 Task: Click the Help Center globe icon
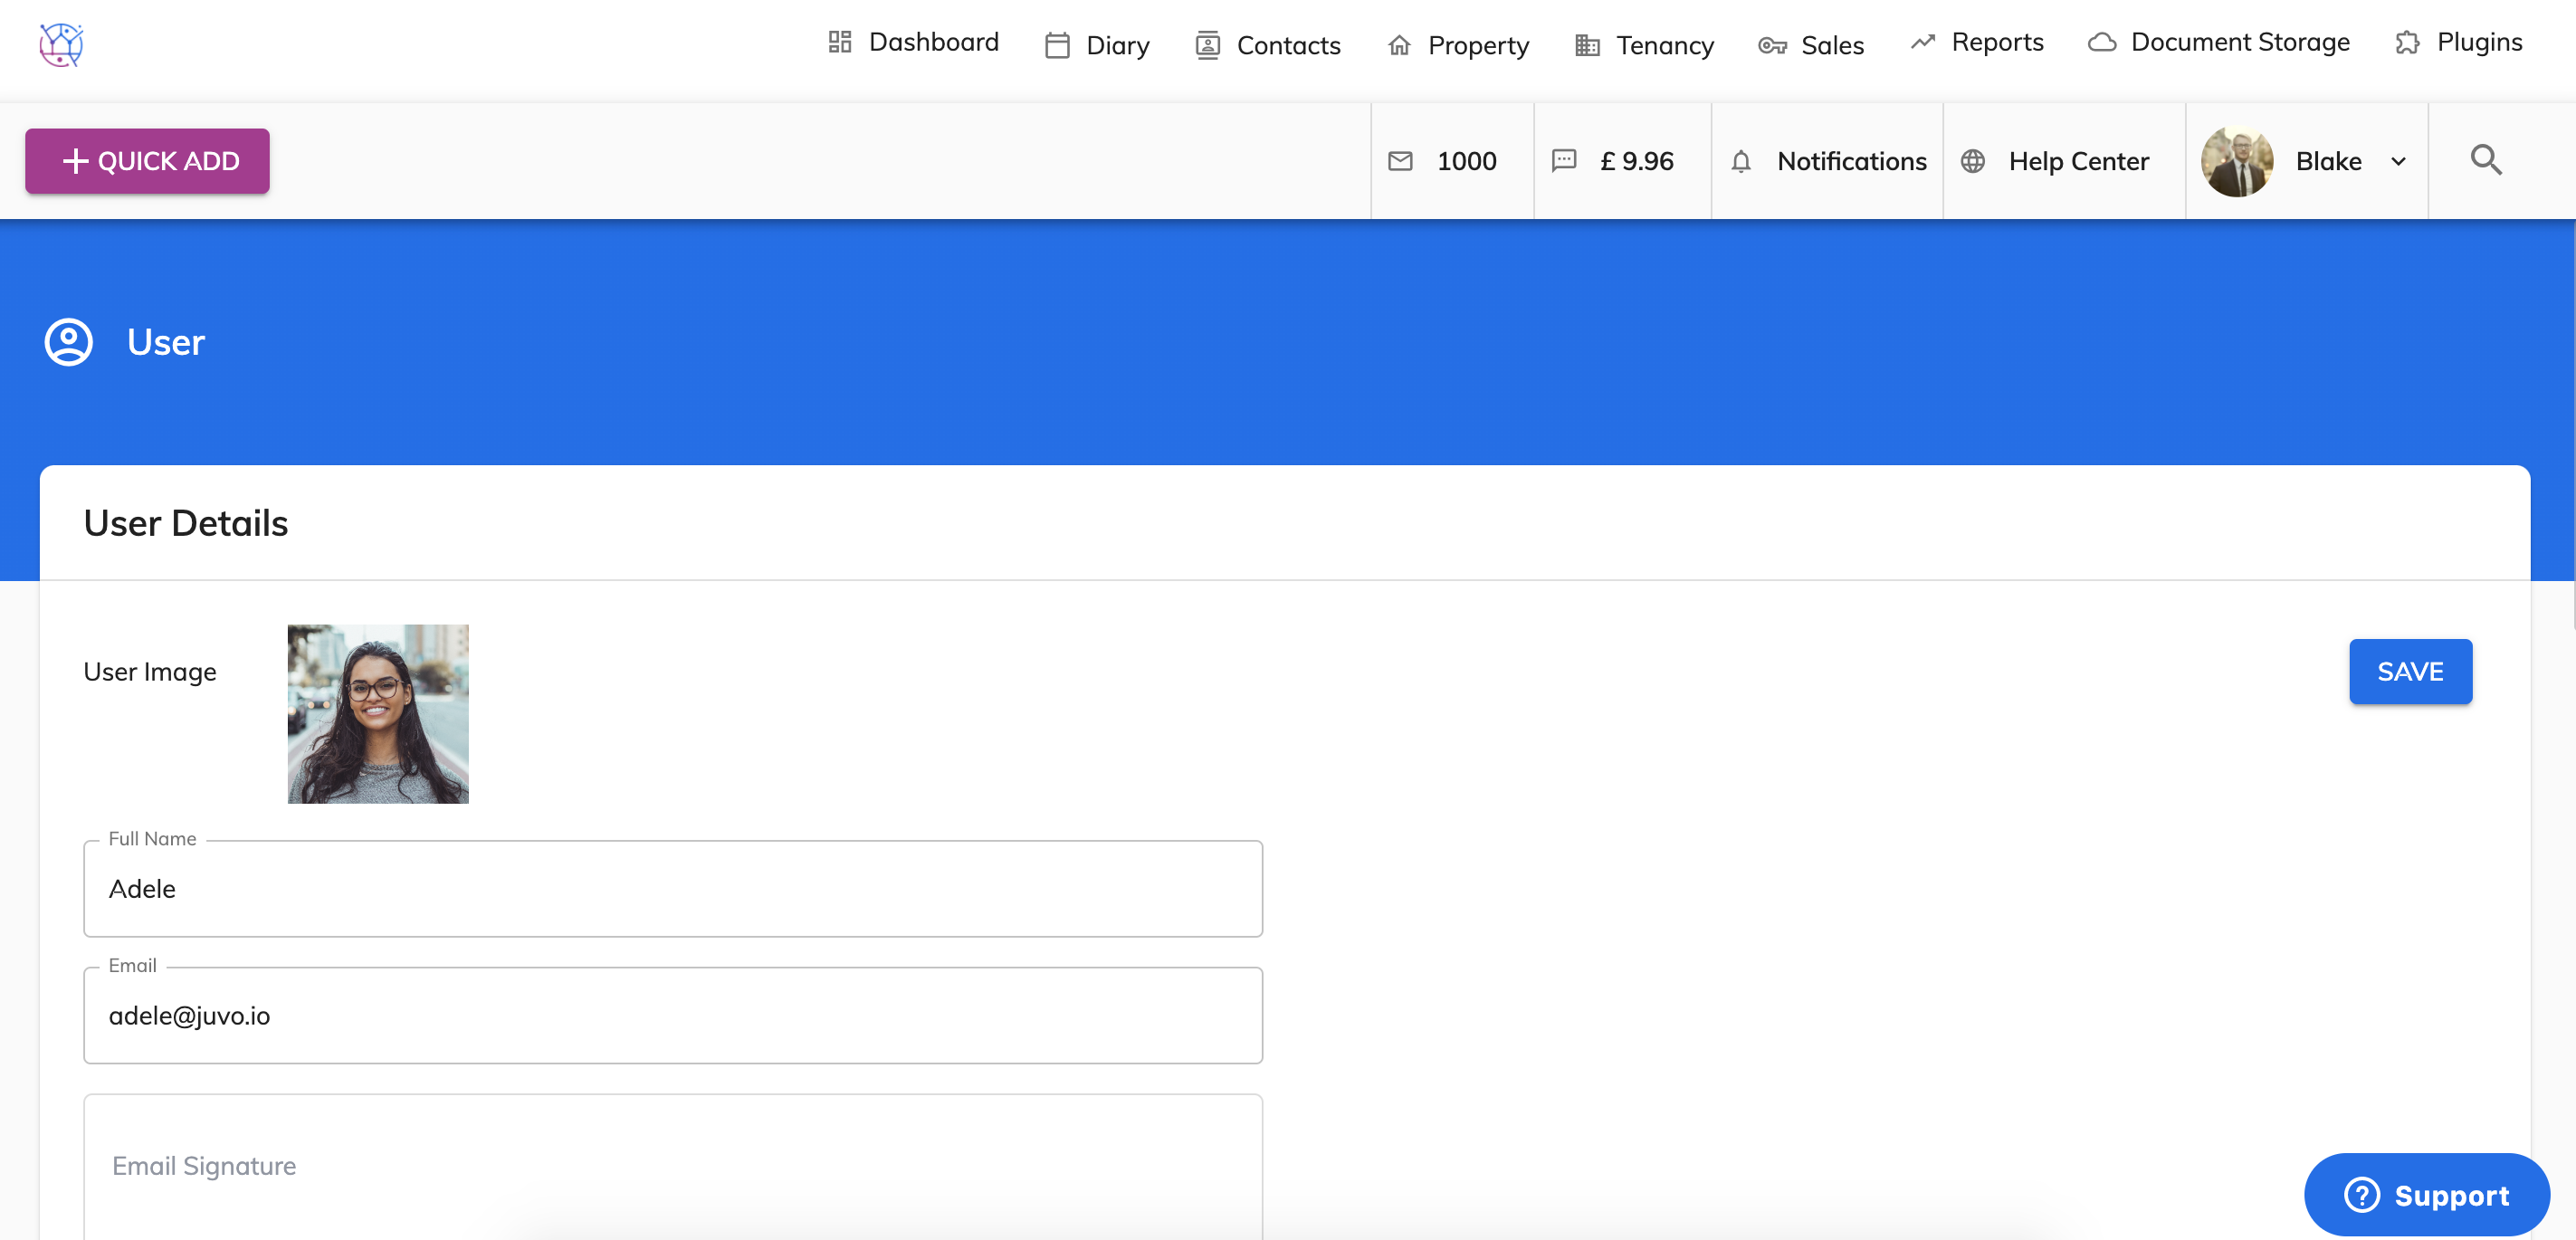1972,161
